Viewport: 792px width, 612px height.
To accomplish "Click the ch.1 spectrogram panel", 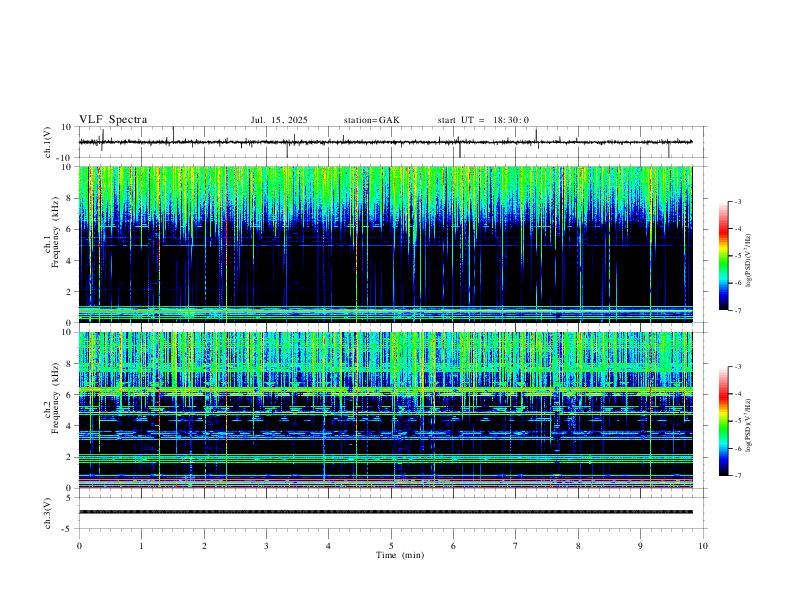I will [386, 244].
